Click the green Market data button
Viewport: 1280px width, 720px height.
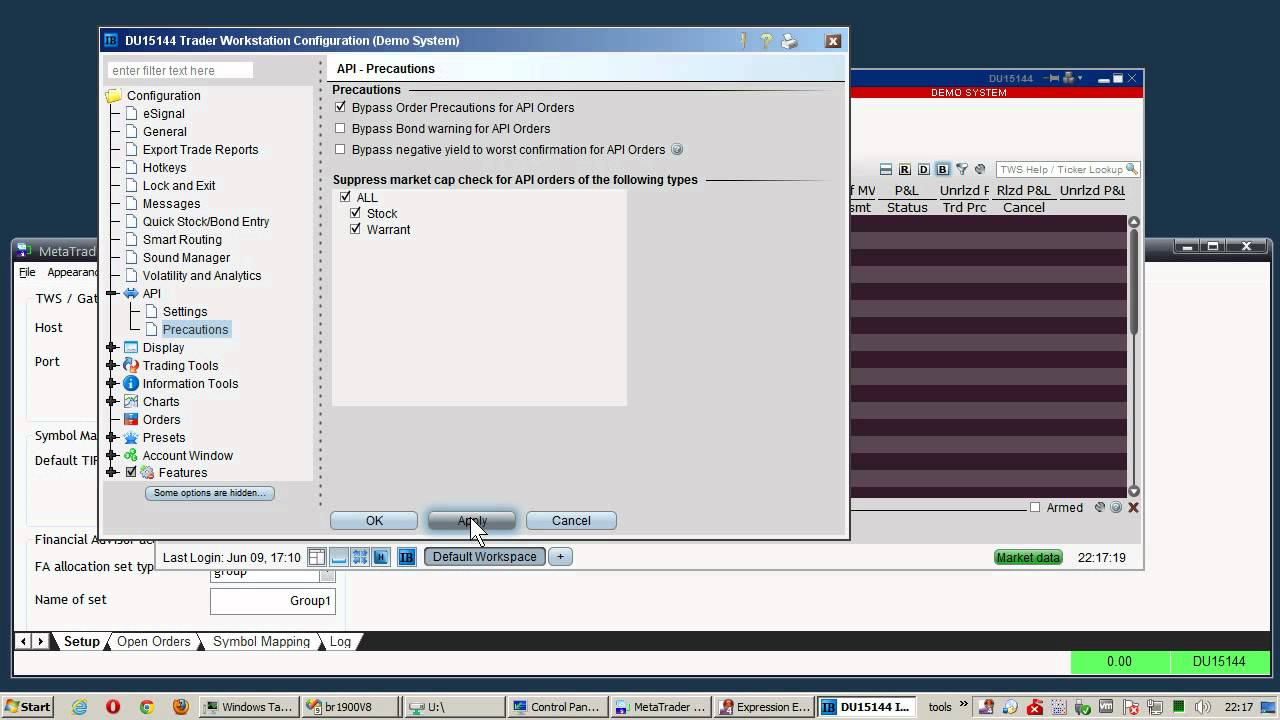pyautogui.click(x=1028, y=558)
